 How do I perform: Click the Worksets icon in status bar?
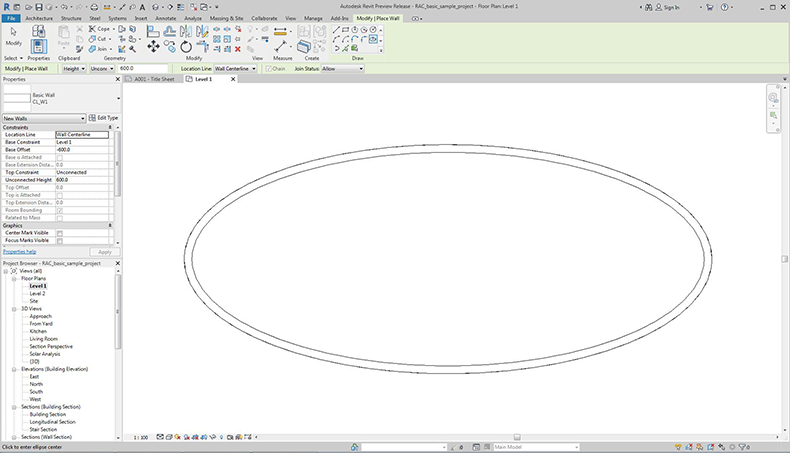pos(354,447)
